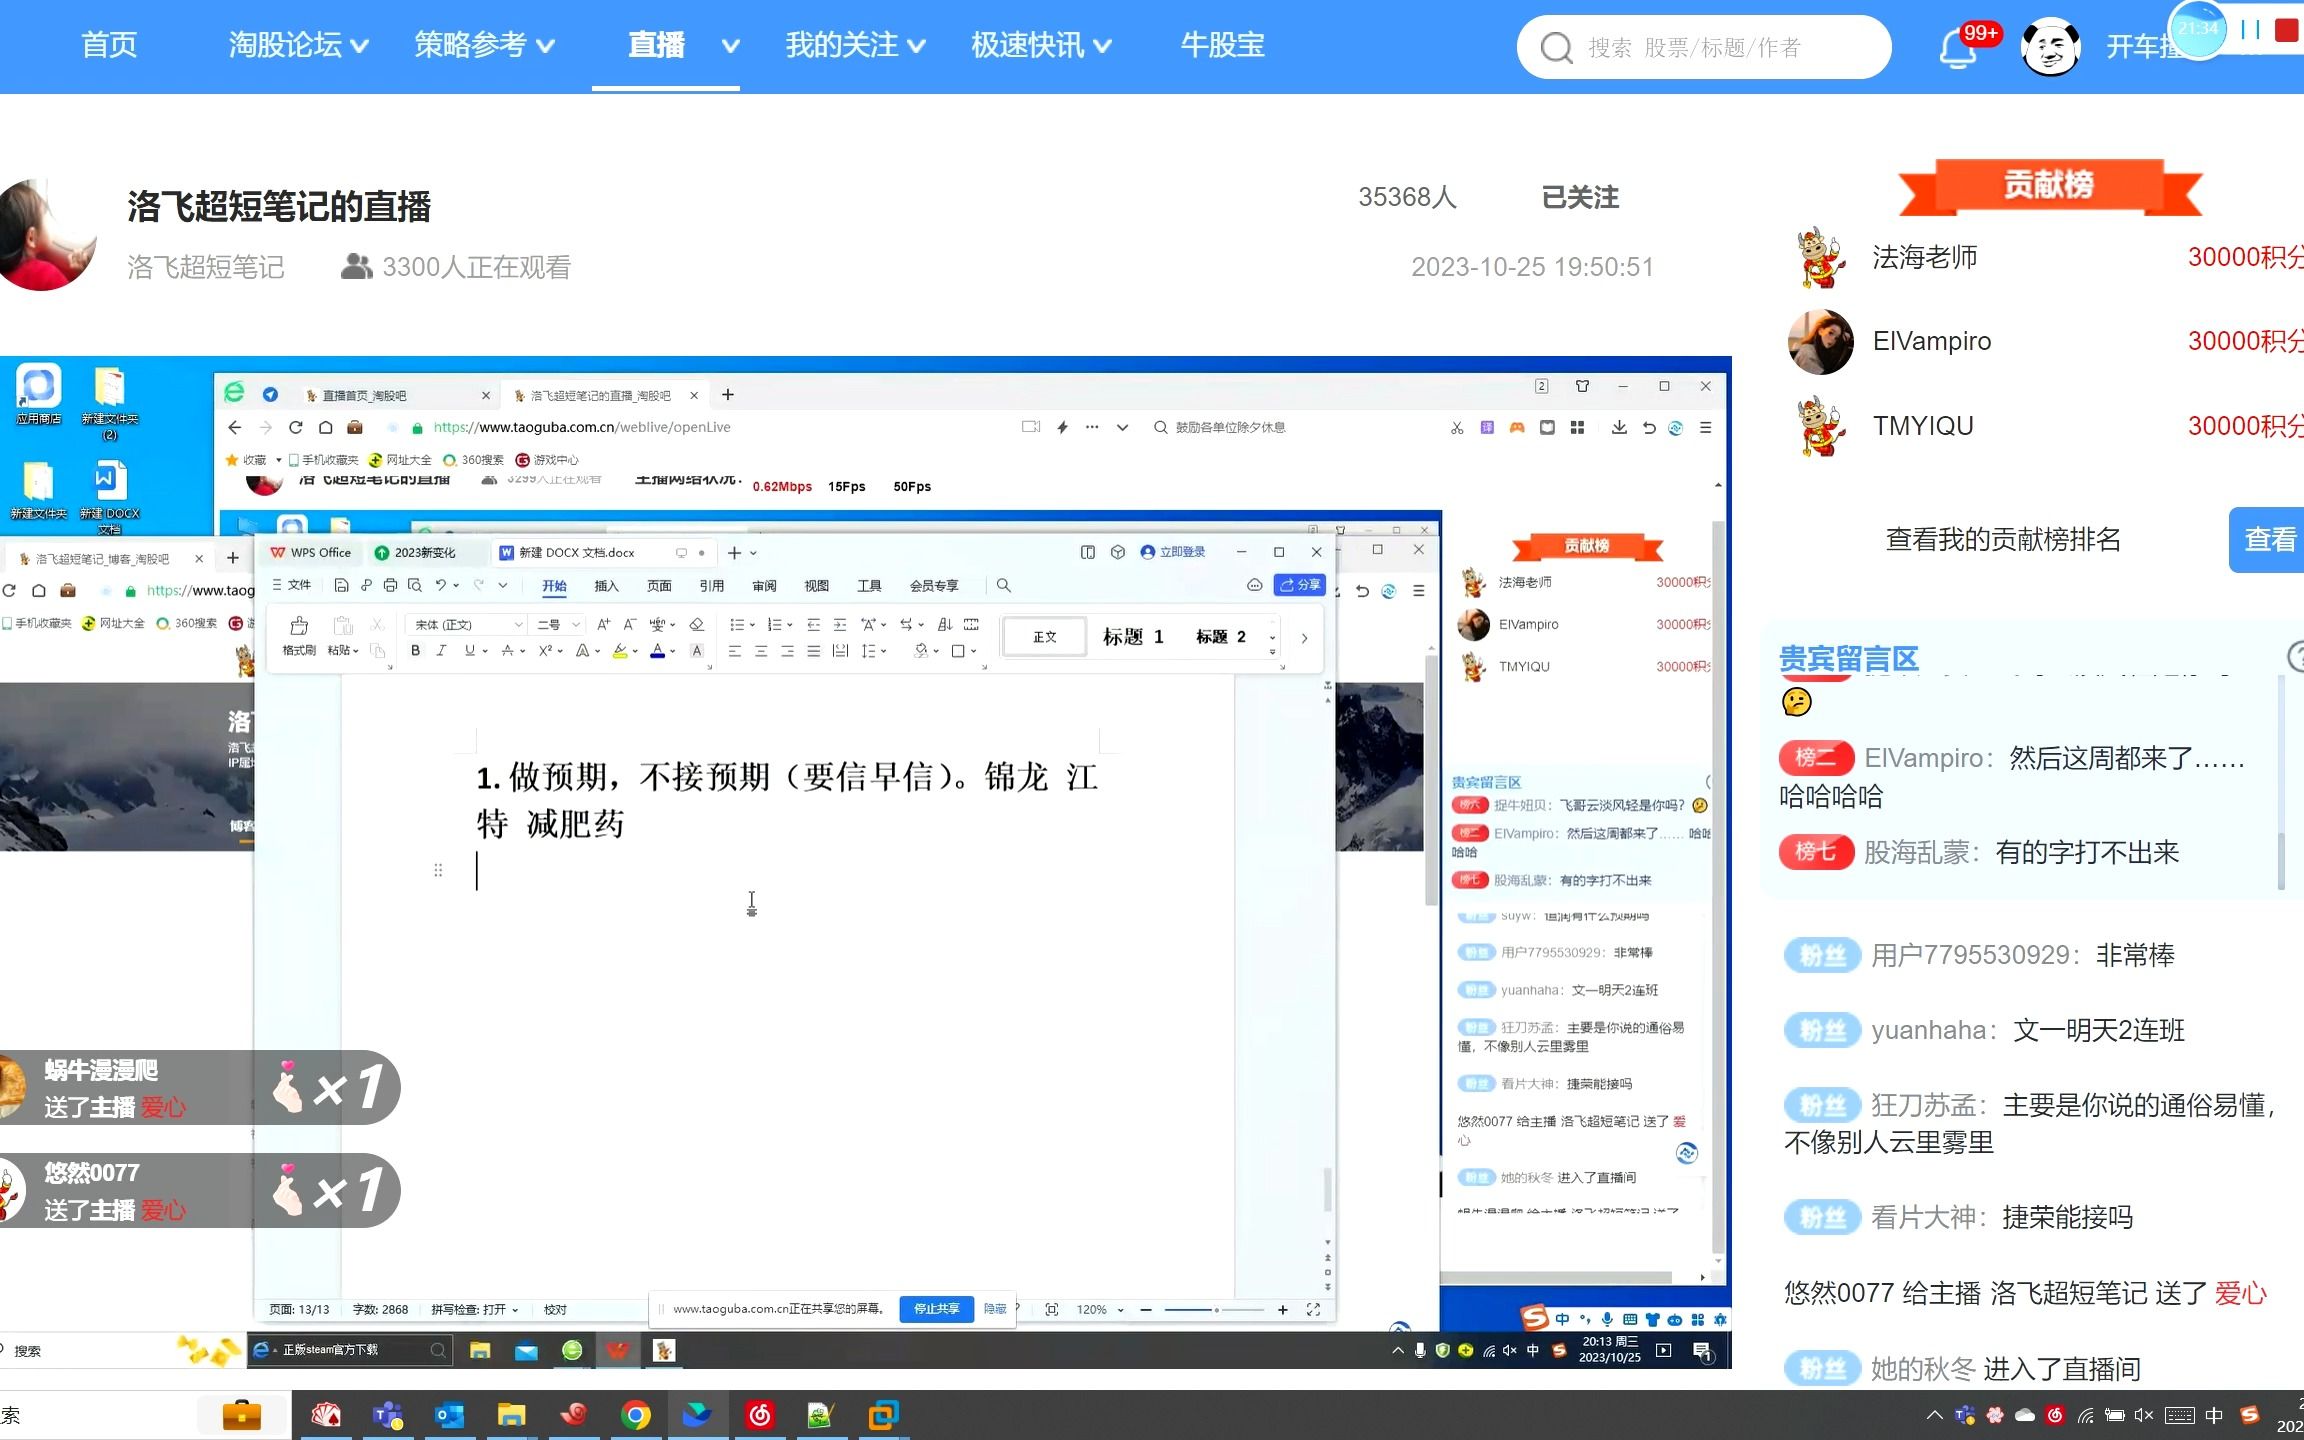Click the red stop recording square
The width and height of the screenshot is (2304, 1440).
pos(2286,30)
